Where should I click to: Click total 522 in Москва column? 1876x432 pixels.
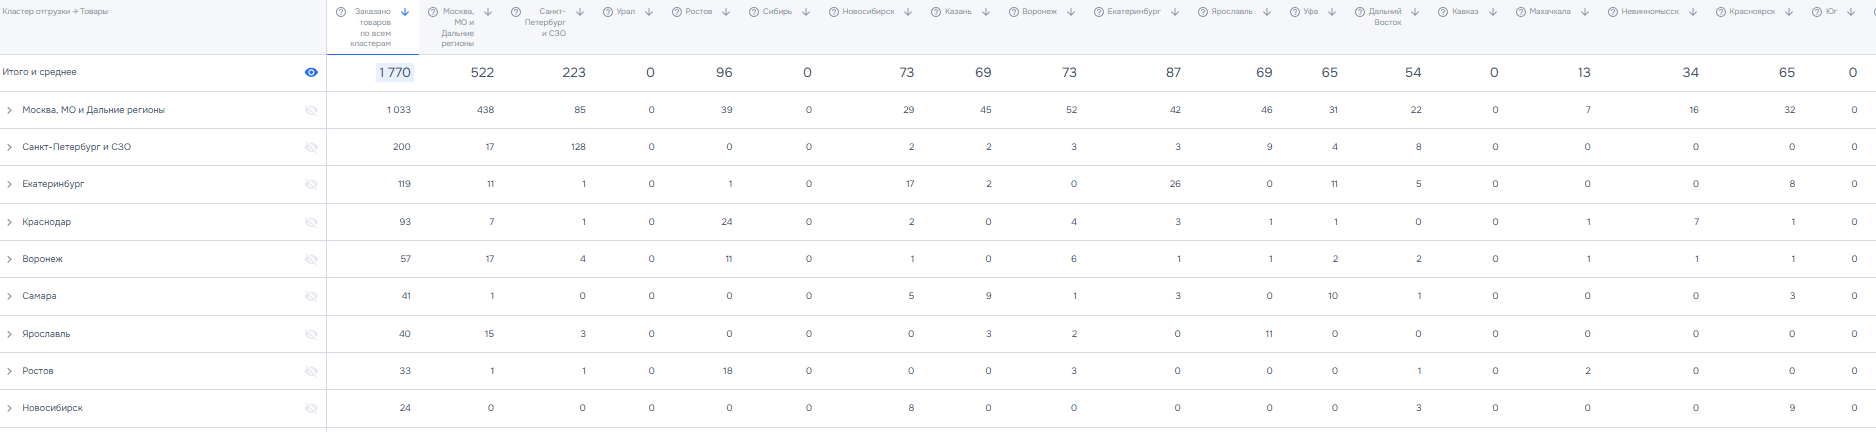482,72
